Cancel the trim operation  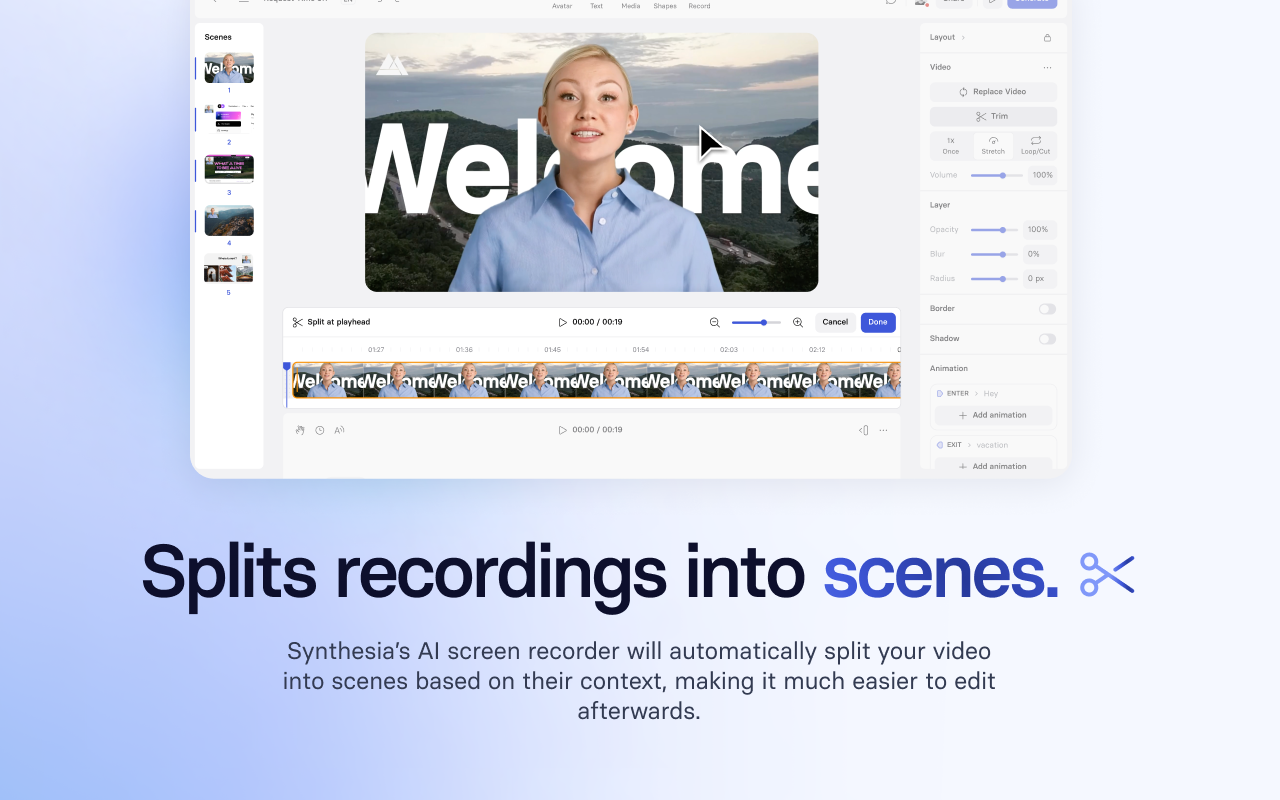click(x=835, y=322)
